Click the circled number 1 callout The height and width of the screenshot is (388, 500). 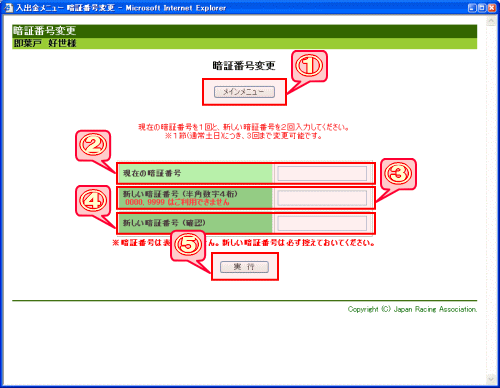(x=309, y=66)
